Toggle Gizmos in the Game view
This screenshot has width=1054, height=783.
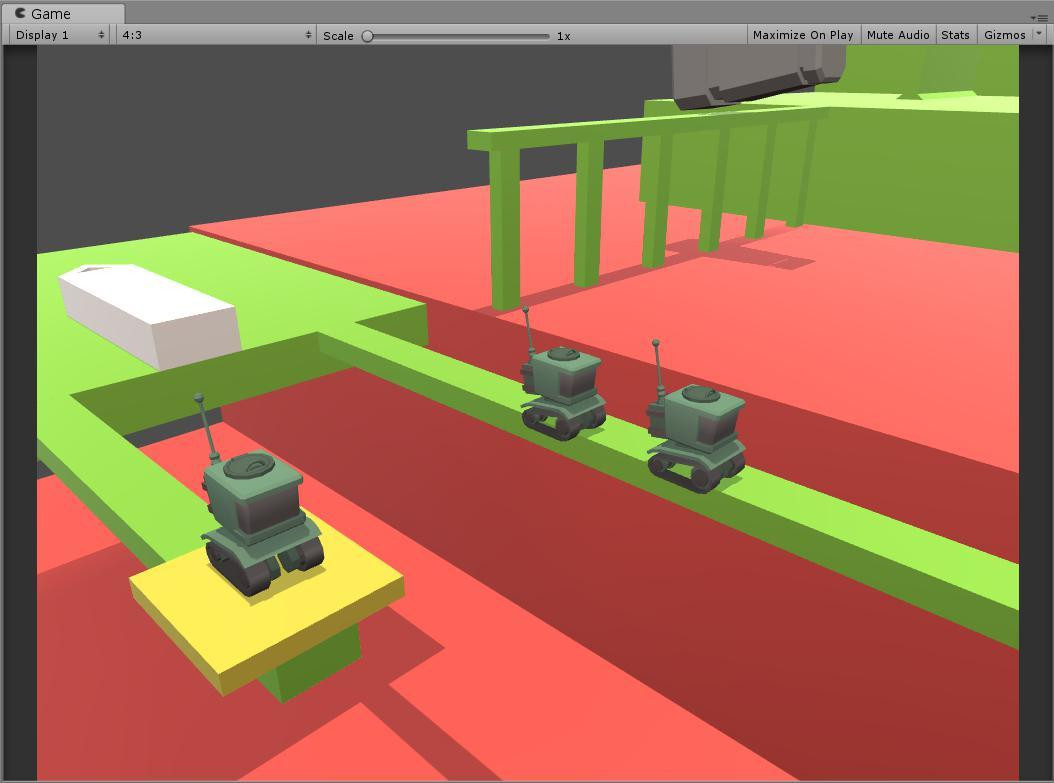coord(1004,35)
